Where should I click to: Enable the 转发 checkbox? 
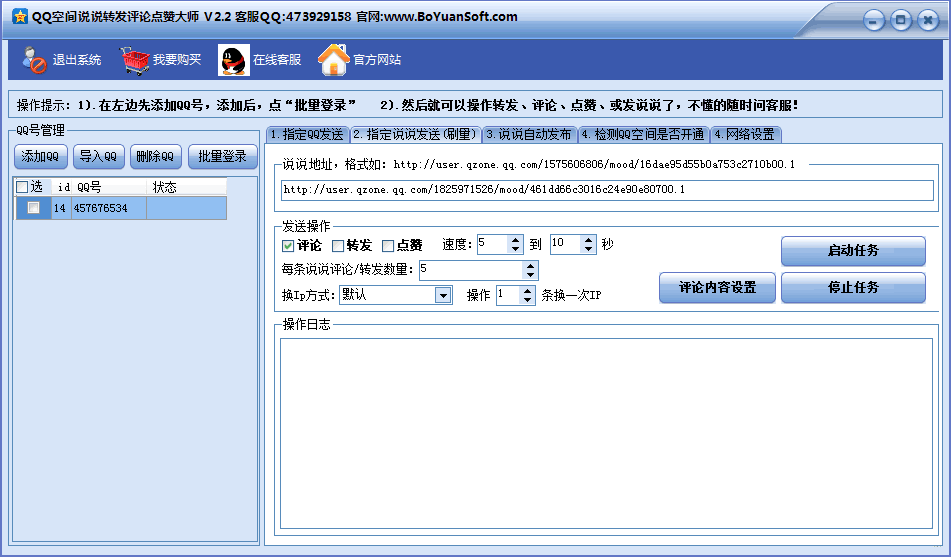338,246
